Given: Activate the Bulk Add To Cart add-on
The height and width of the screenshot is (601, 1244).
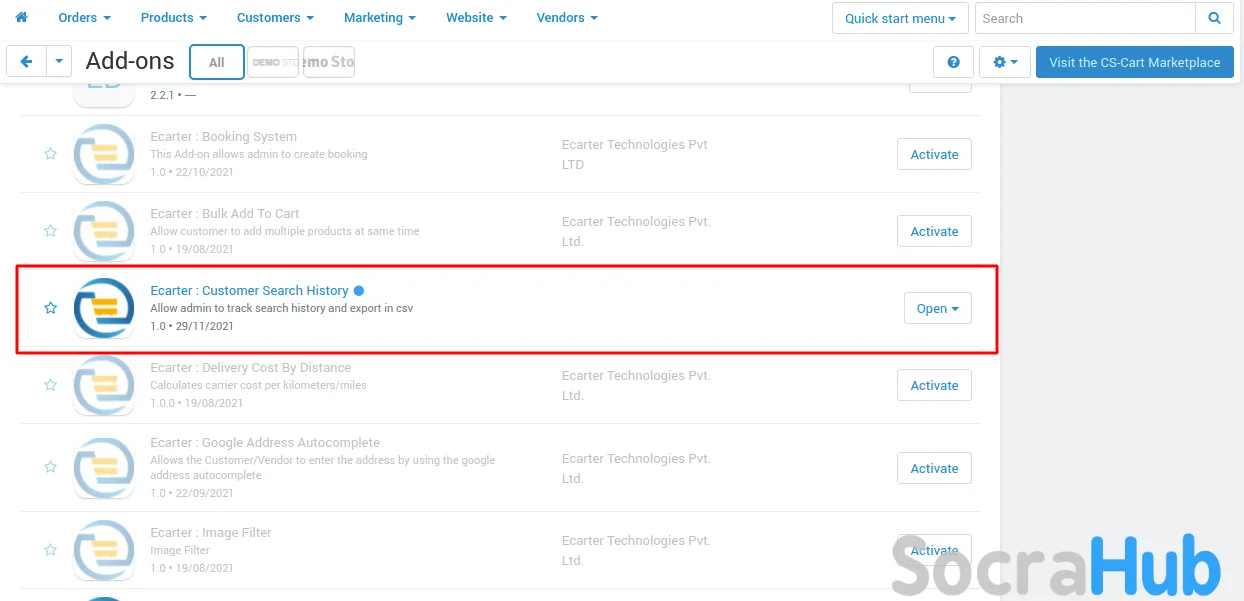Looking at the screenshot, I should point(934,231).
